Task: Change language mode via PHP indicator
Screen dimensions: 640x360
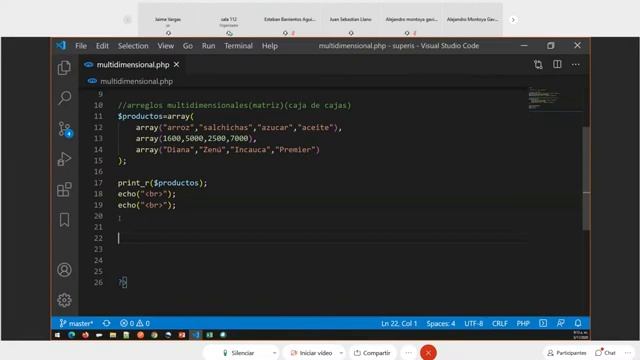Action: [523, 323]
